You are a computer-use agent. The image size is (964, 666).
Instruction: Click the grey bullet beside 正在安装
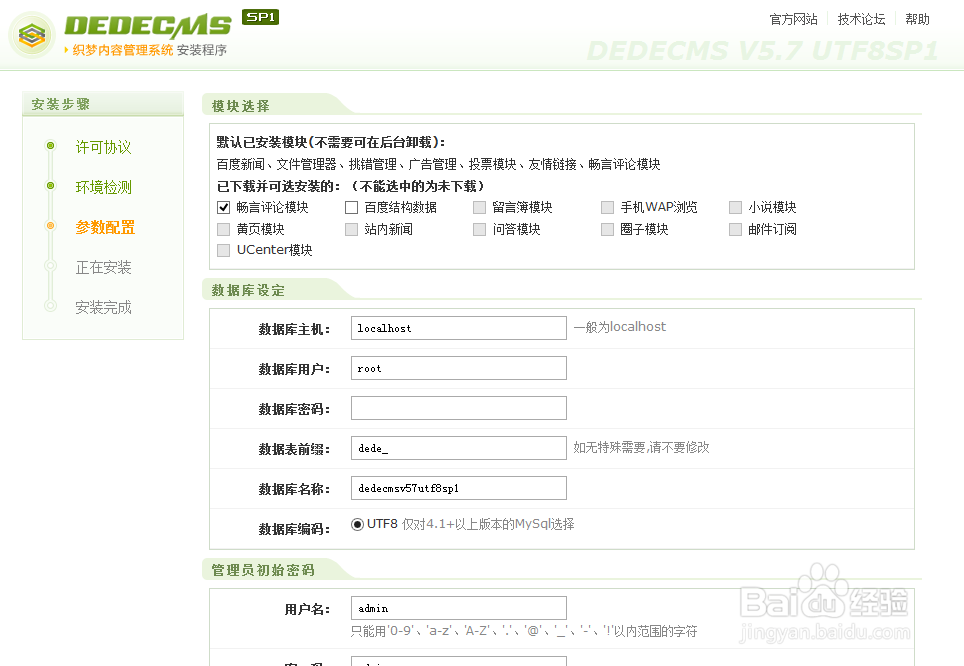tap(50, 266)
